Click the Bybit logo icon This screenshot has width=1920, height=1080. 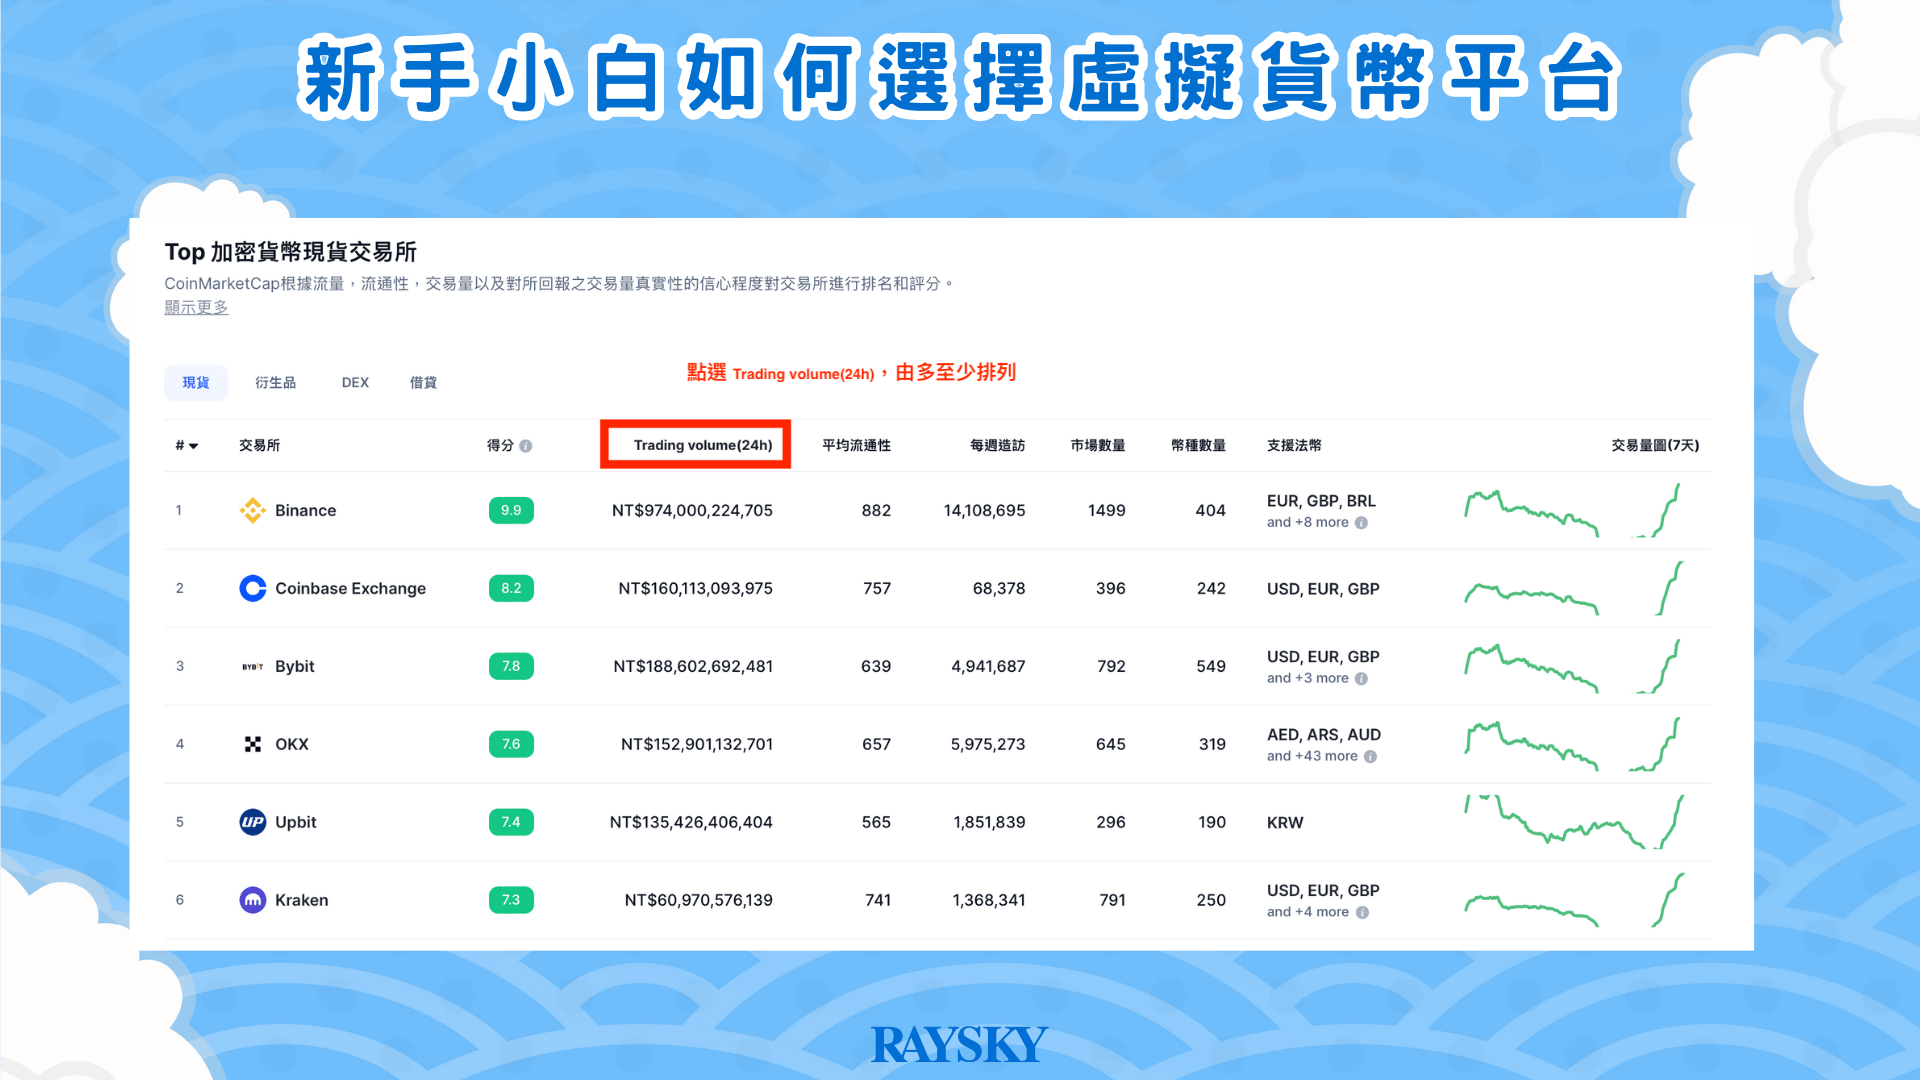253,666
